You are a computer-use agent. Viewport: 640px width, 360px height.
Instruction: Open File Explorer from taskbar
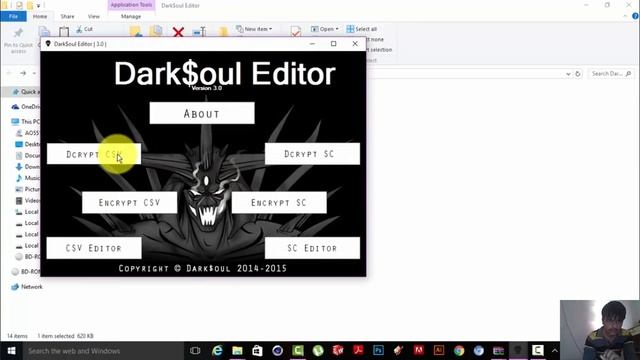point(237,351)
